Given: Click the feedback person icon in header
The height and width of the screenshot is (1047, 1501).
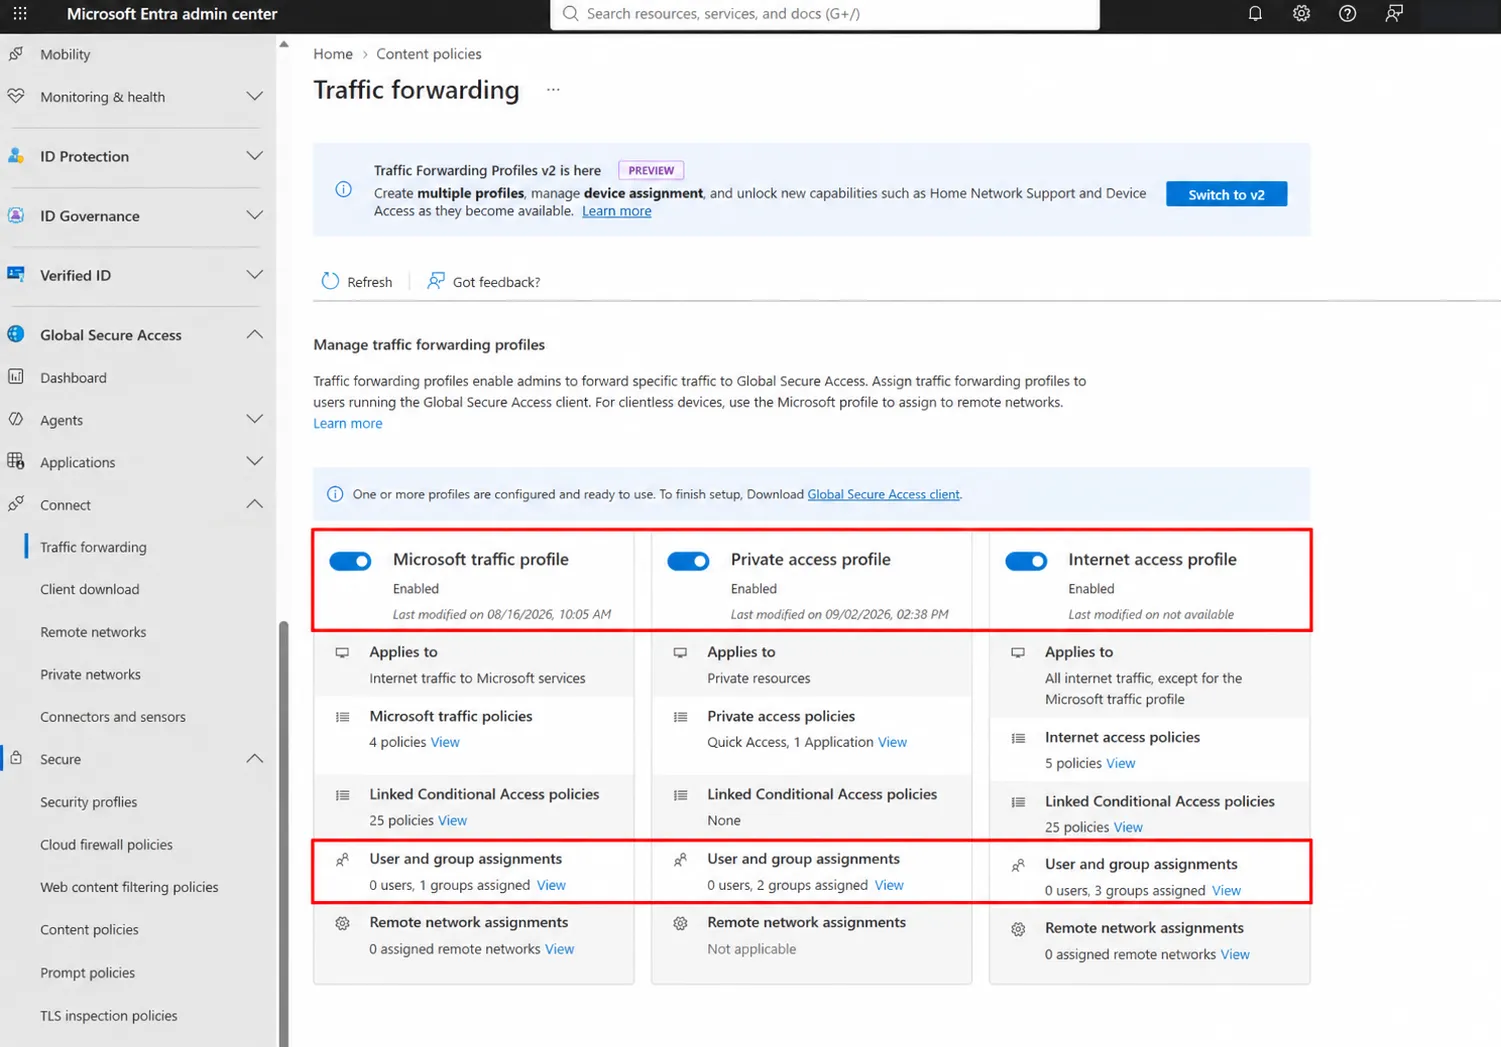Looking at the screenshot, I should point(1394,14).
